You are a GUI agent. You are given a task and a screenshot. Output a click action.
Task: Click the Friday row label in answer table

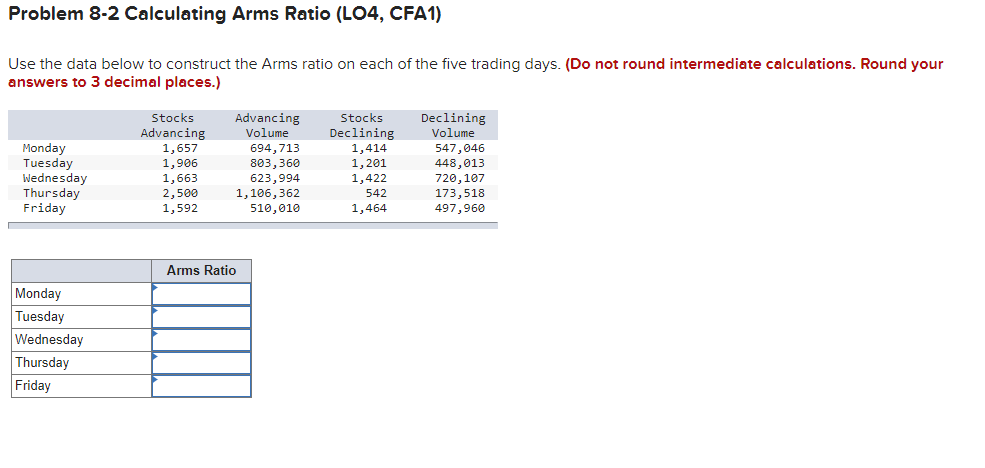(33, 386)
